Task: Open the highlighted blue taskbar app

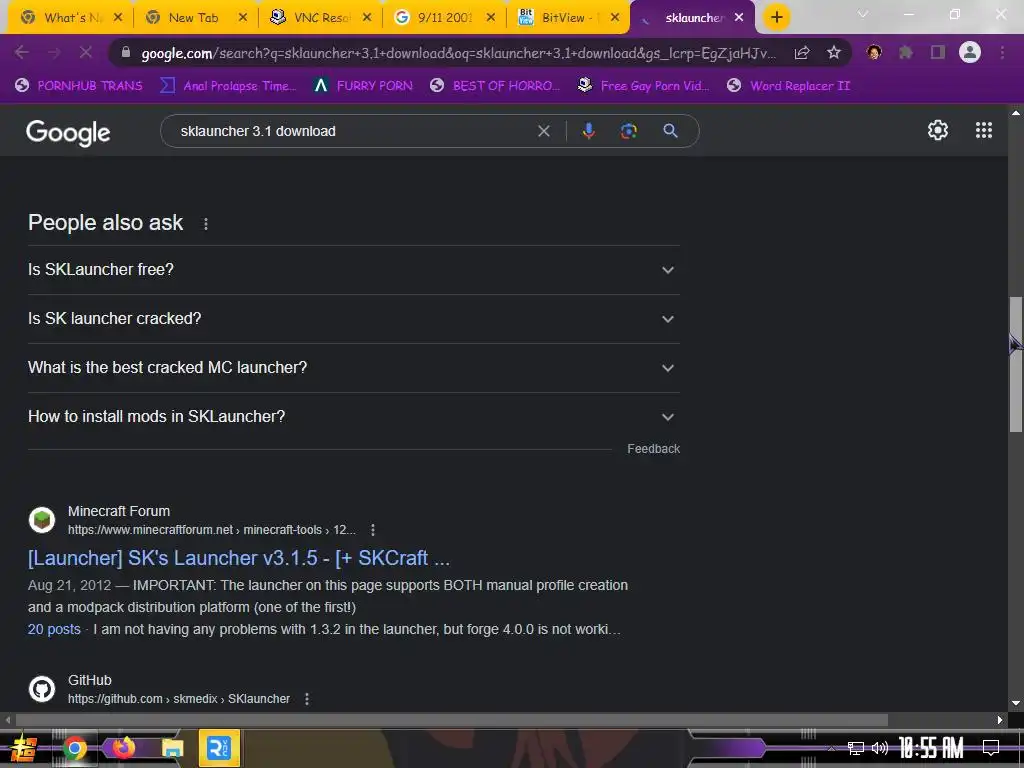Action: tap(219, 748)
